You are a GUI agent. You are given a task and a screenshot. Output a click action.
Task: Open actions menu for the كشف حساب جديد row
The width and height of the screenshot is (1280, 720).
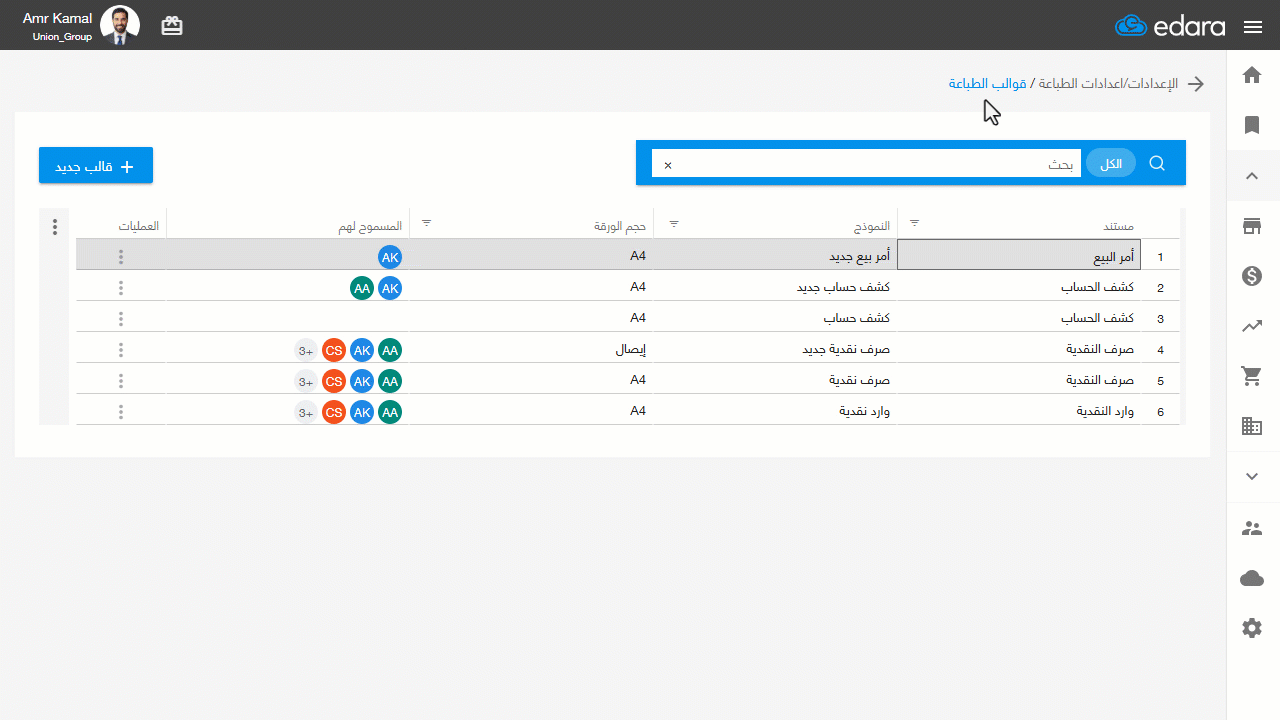121,288
